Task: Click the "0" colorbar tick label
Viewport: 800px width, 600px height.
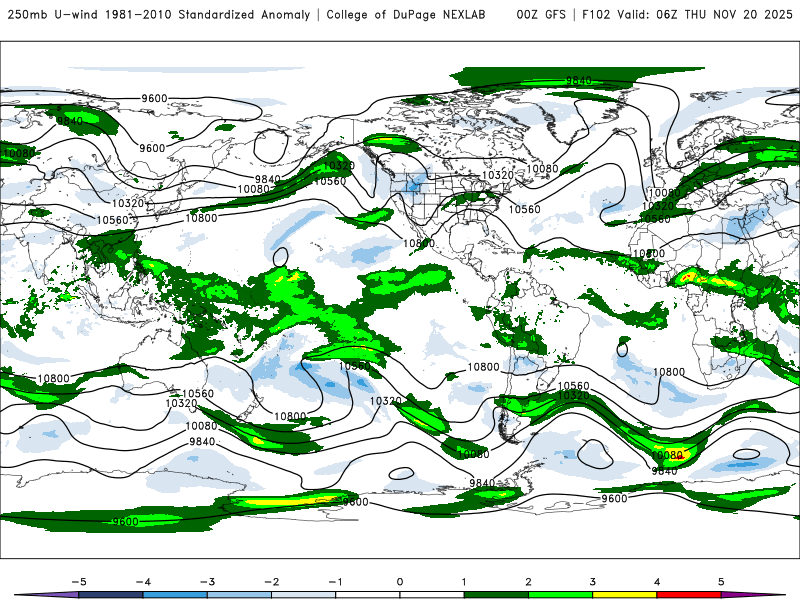Action: [x=400, y=582]
